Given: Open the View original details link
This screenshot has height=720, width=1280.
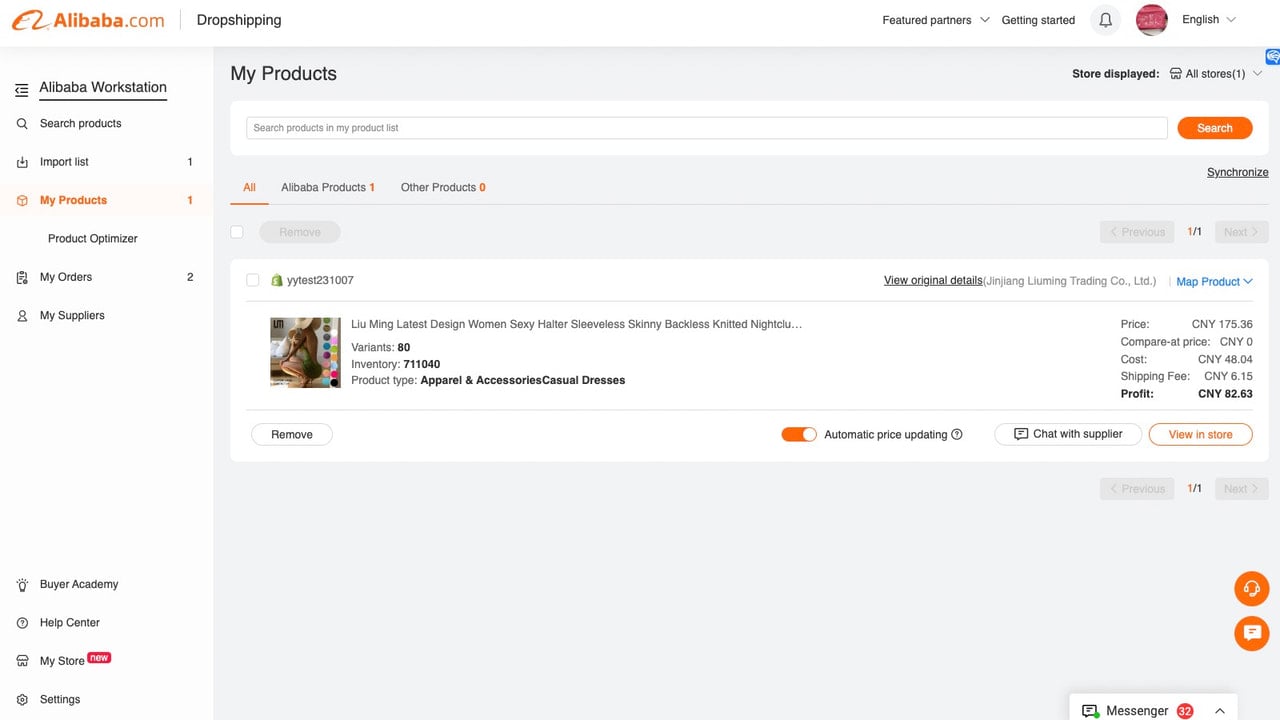Looking at the screenshot, I should click(933, 281).
